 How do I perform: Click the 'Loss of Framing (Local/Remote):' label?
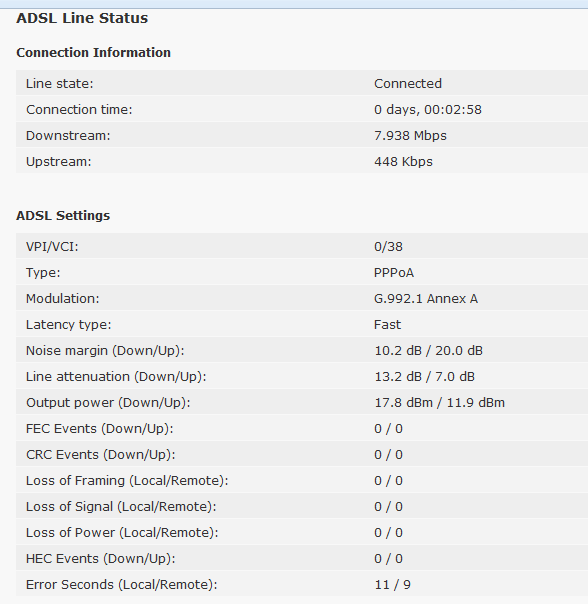pos(127,481)
